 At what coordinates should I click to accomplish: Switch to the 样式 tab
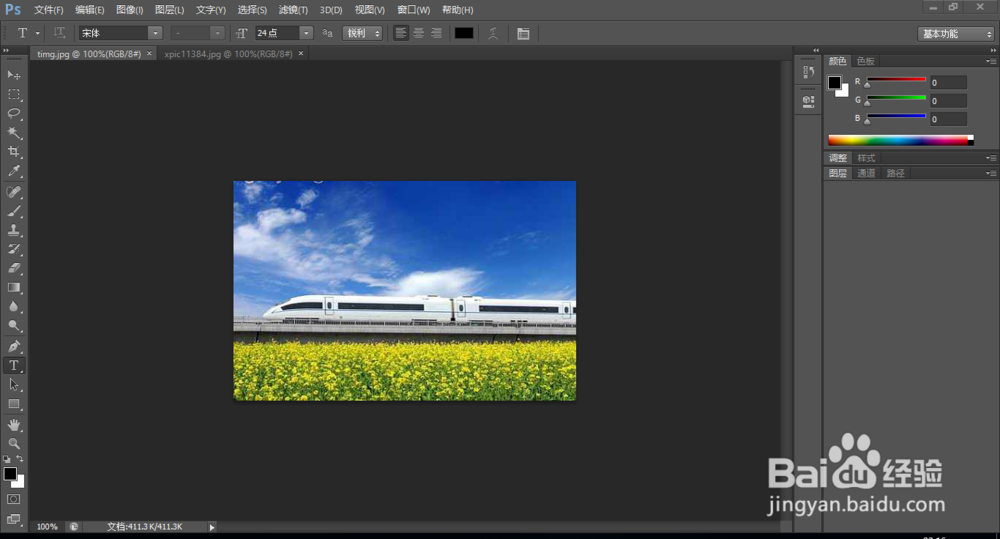[865, 158]
